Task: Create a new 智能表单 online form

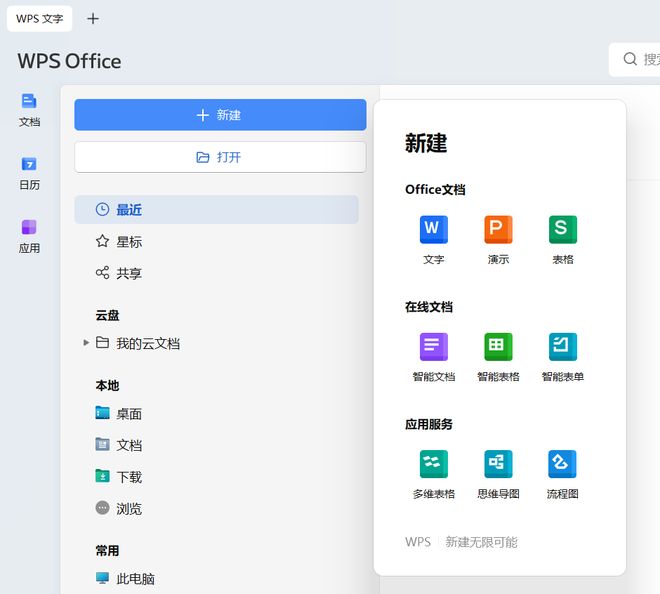Action: point(563,357)
